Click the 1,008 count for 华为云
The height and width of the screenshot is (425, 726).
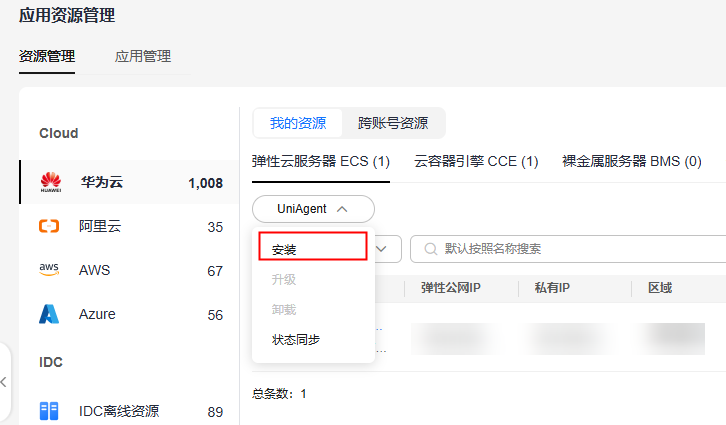[x=206, y=183]
